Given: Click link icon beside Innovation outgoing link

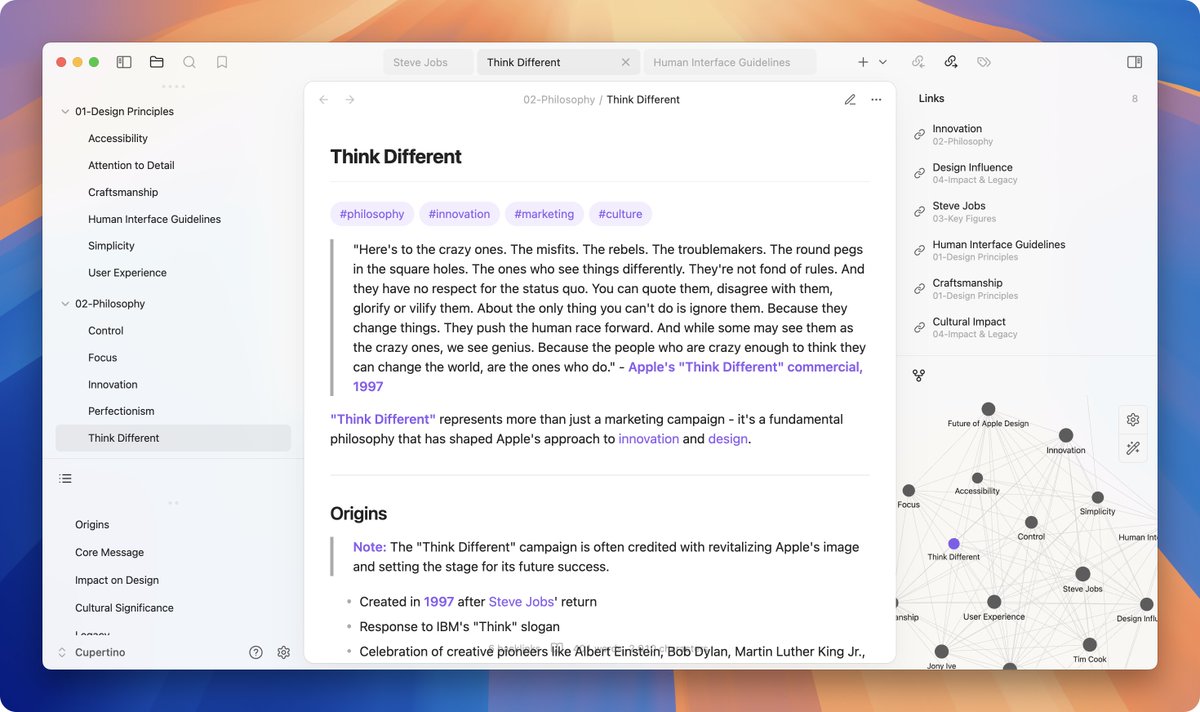Looking at the screenshot, I should coord(920,134).
